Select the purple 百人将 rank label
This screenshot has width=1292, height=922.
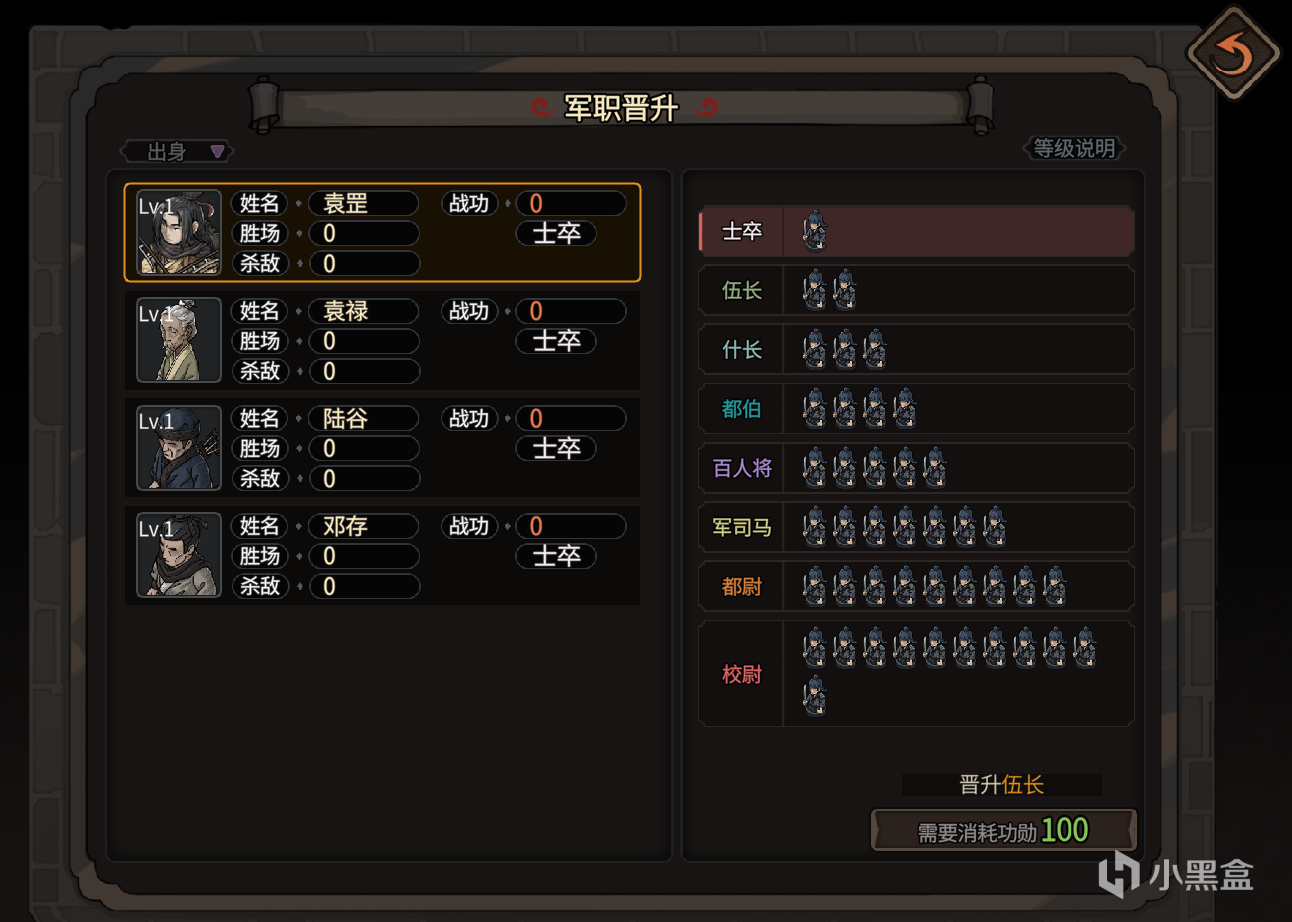click(742, 468)
